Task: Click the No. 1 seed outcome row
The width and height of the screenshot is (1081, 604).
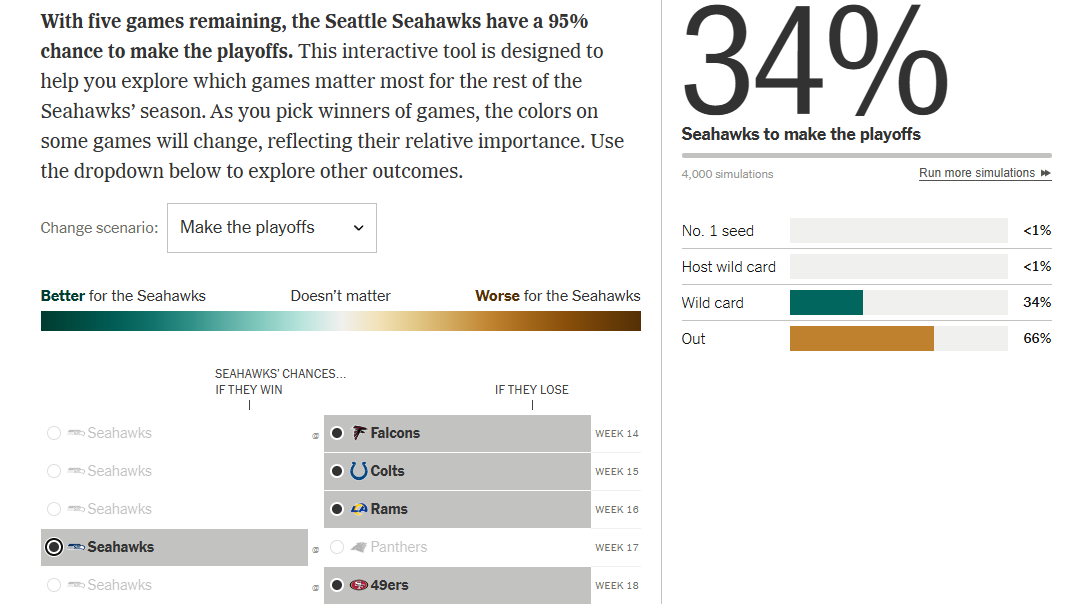Action: [866, 231]
